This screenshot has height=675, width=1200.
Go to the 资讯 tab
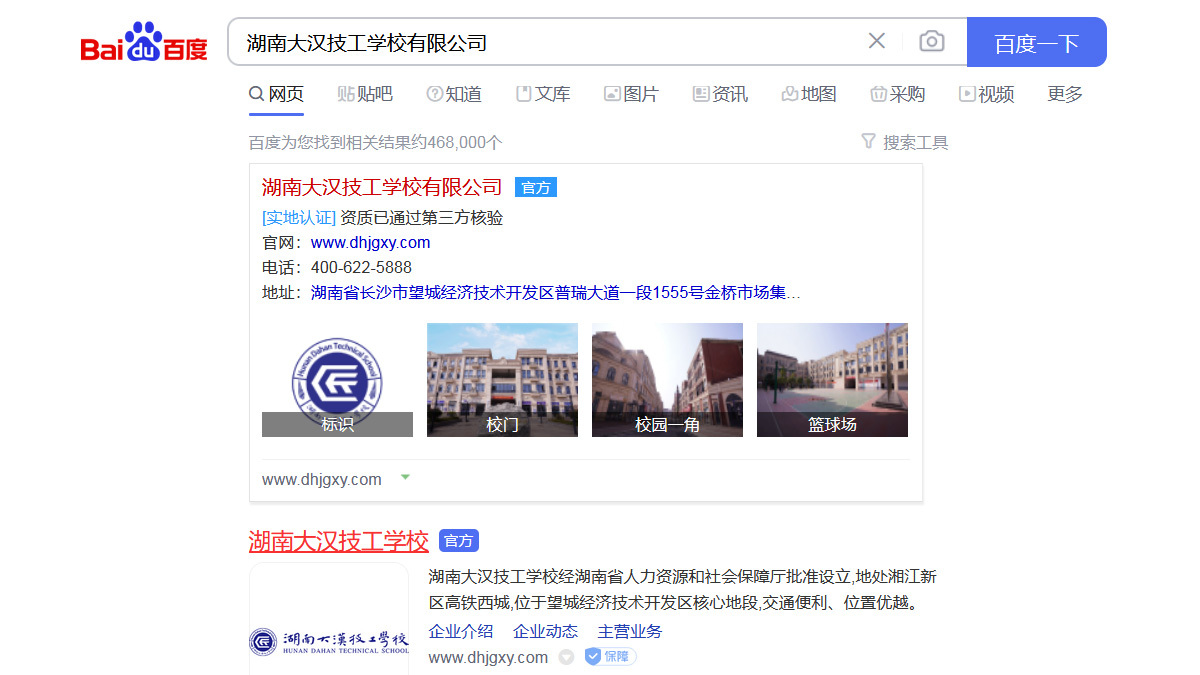[720, 94]
